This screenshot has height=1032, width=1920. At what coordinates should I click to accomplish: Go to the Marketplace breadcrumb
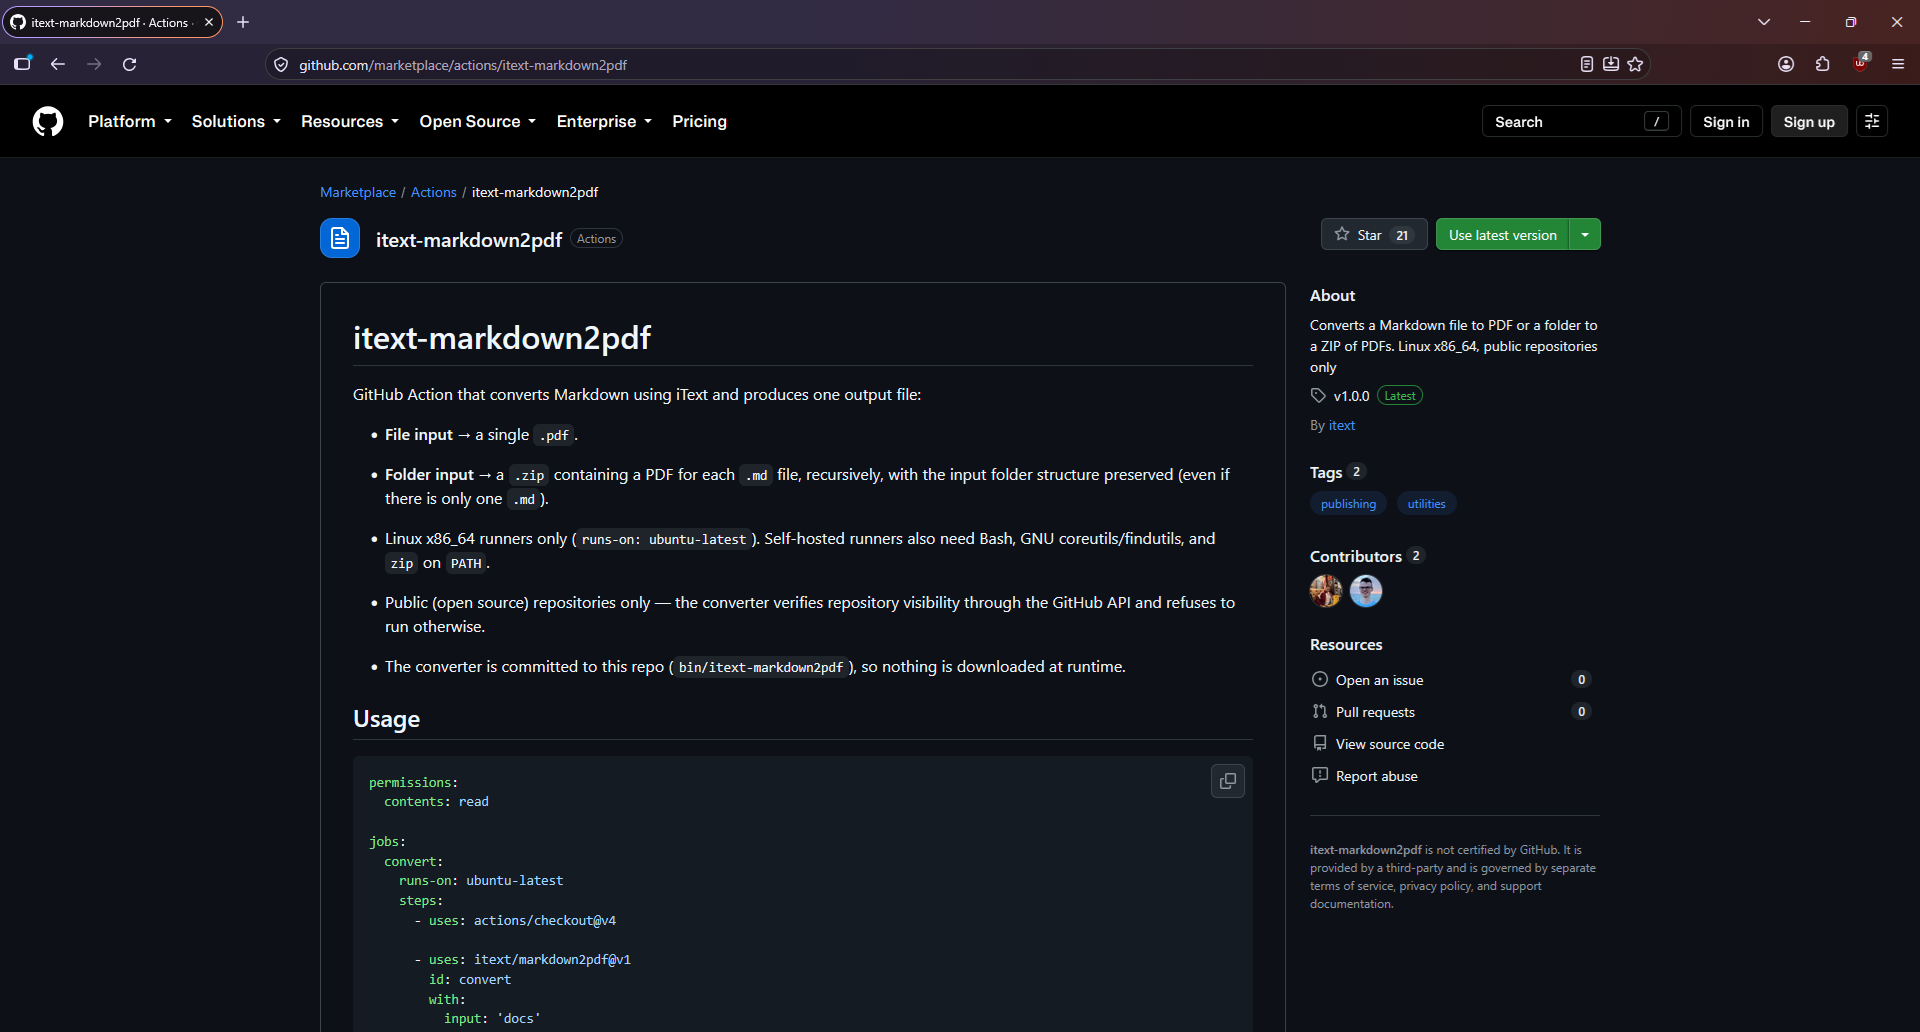(x=358, y=192)
